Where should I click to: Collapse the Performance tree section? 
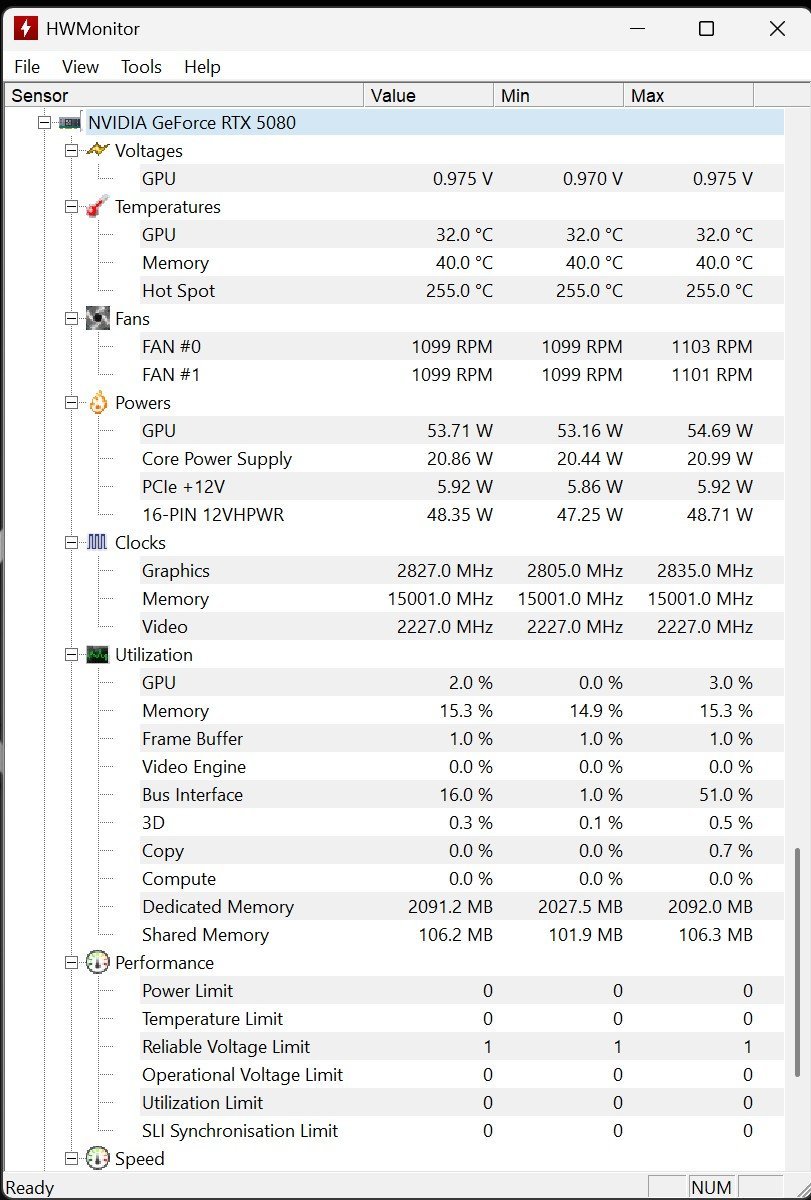(71, 963)
